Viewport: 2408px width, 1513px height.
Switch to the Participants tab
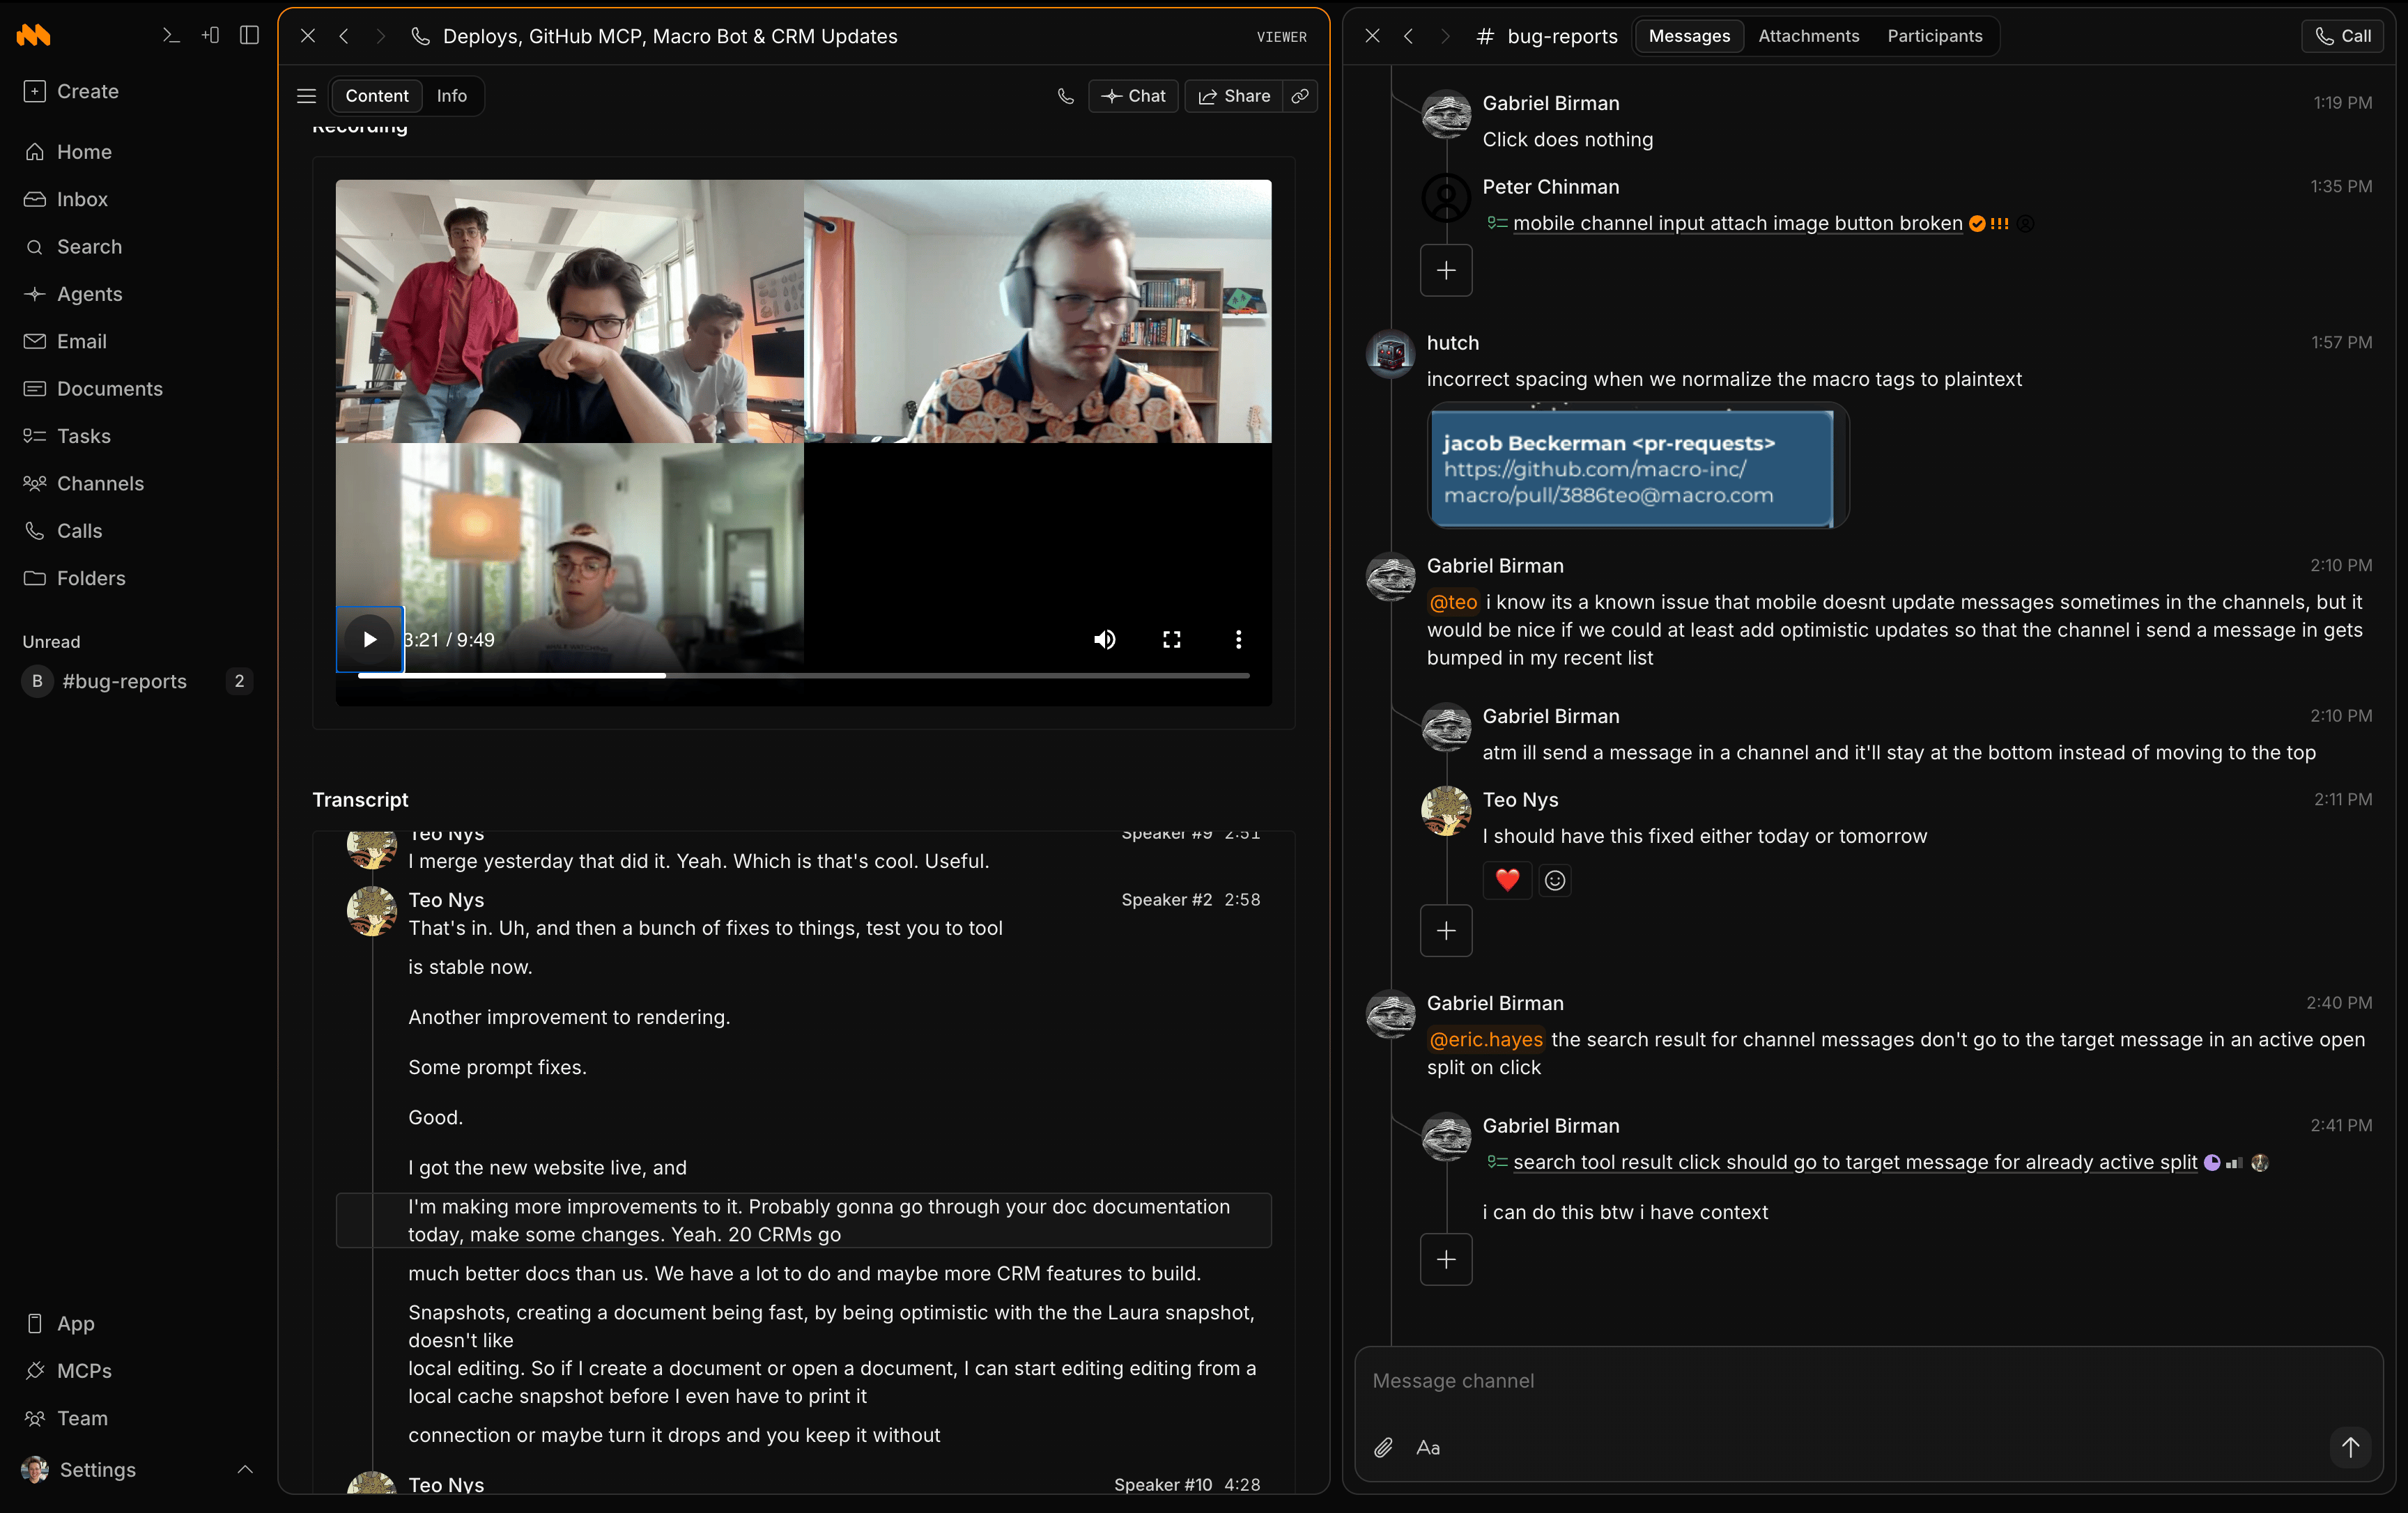tap(1934, 36)
